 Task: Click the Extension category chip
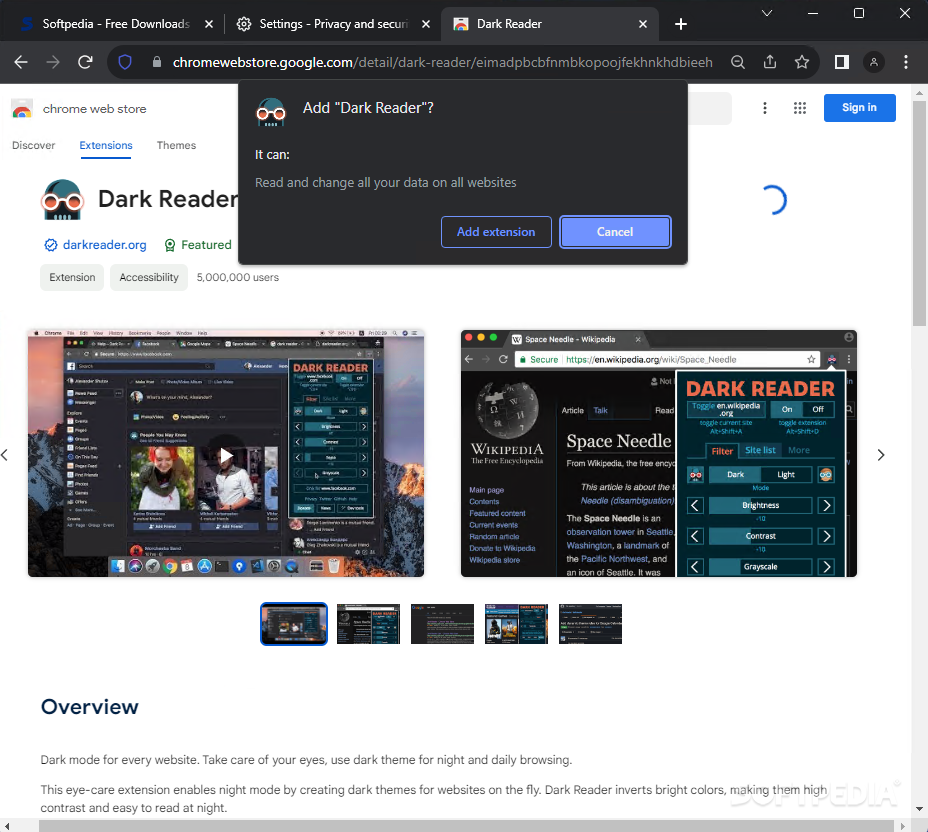point(72,278)
